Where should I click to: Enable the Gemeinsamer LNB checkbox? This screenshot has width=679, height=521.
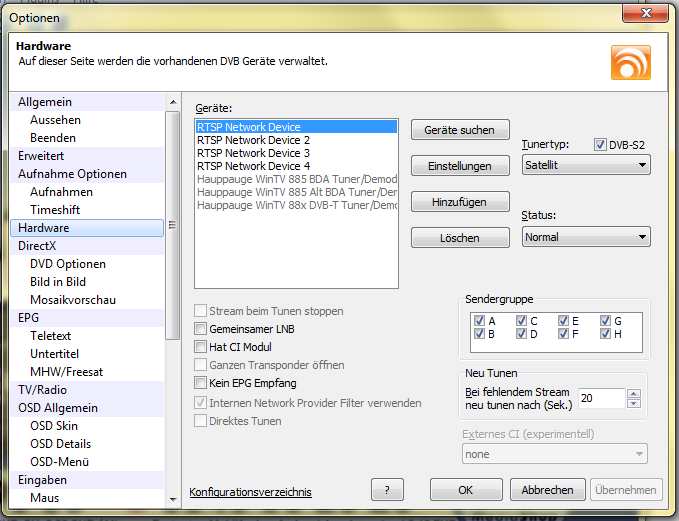point(201,329)
